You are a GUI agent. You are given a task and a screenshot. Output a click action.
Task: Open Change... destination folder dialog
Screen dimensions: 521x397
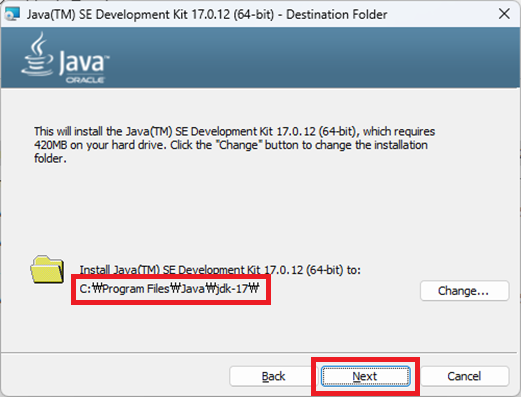click(464, 291)
